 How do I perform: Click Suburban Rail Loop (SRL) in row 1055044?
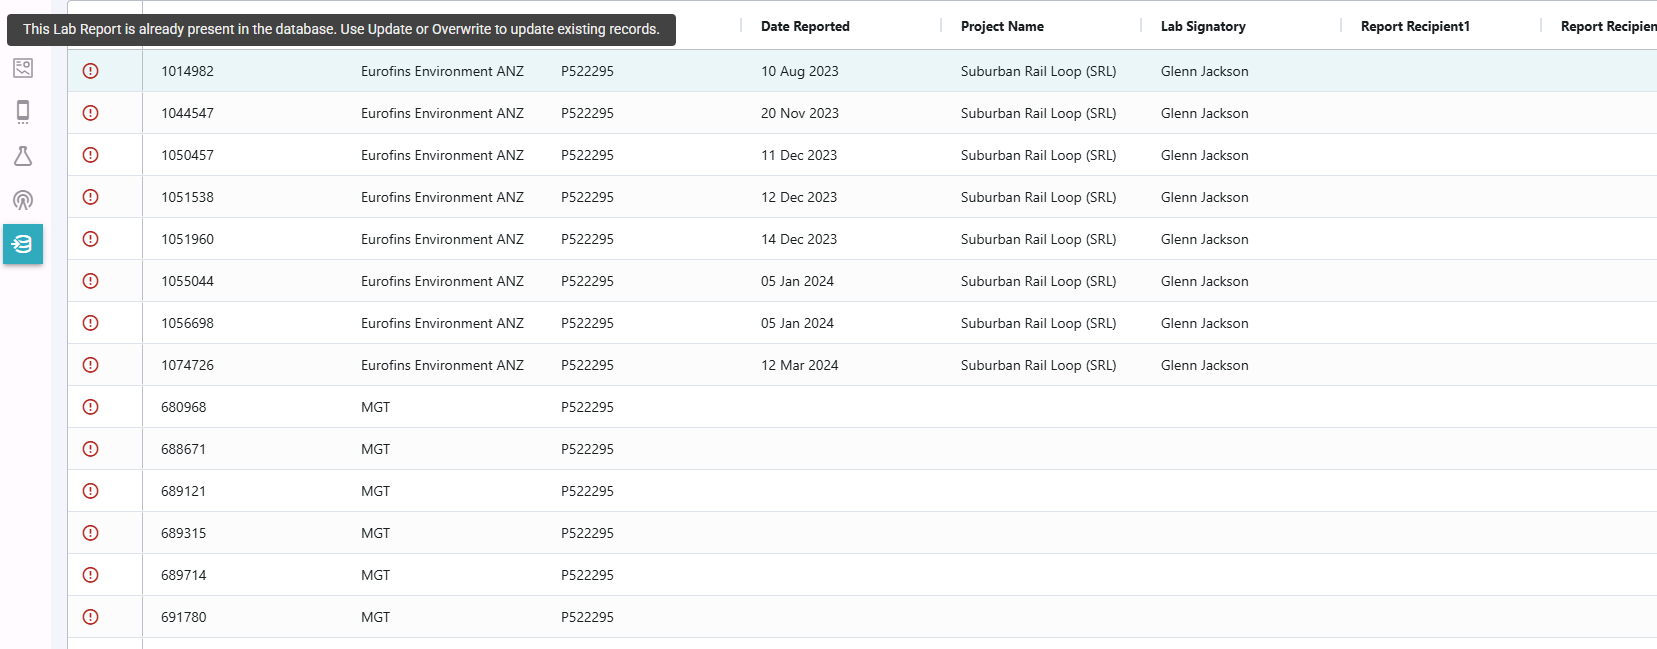pyautogui.click(x=1038, y=281)
